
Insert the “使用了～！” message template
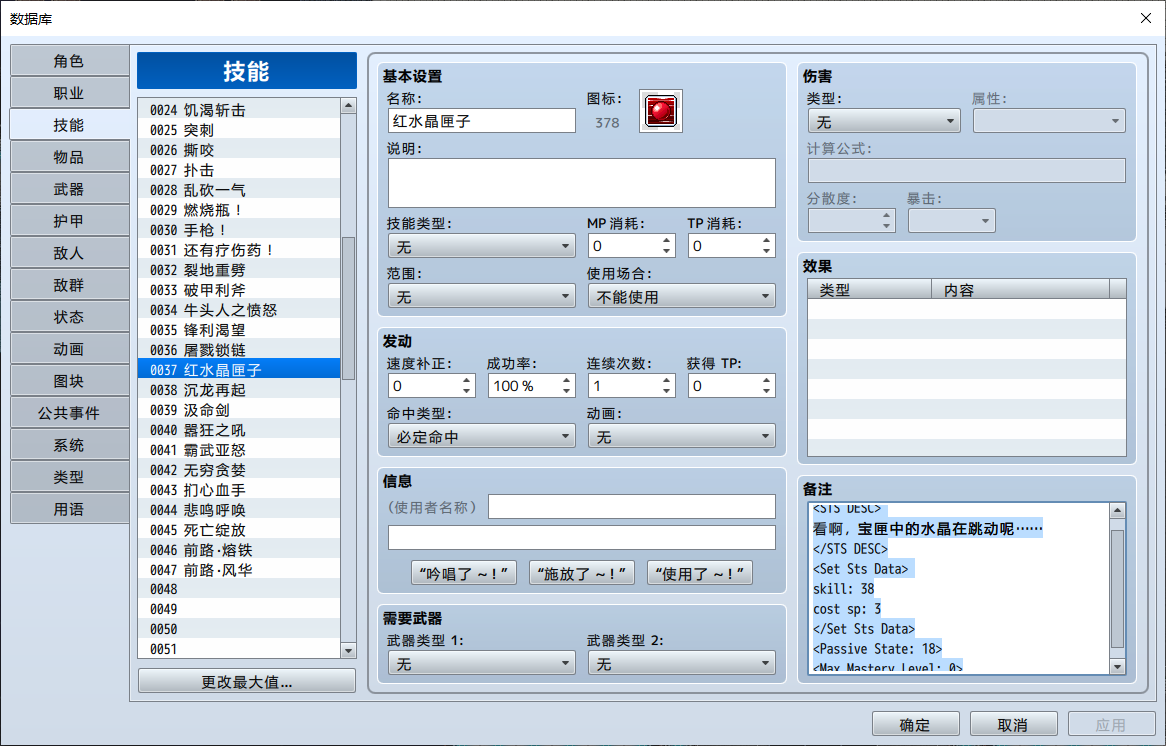tap(700, 573)
